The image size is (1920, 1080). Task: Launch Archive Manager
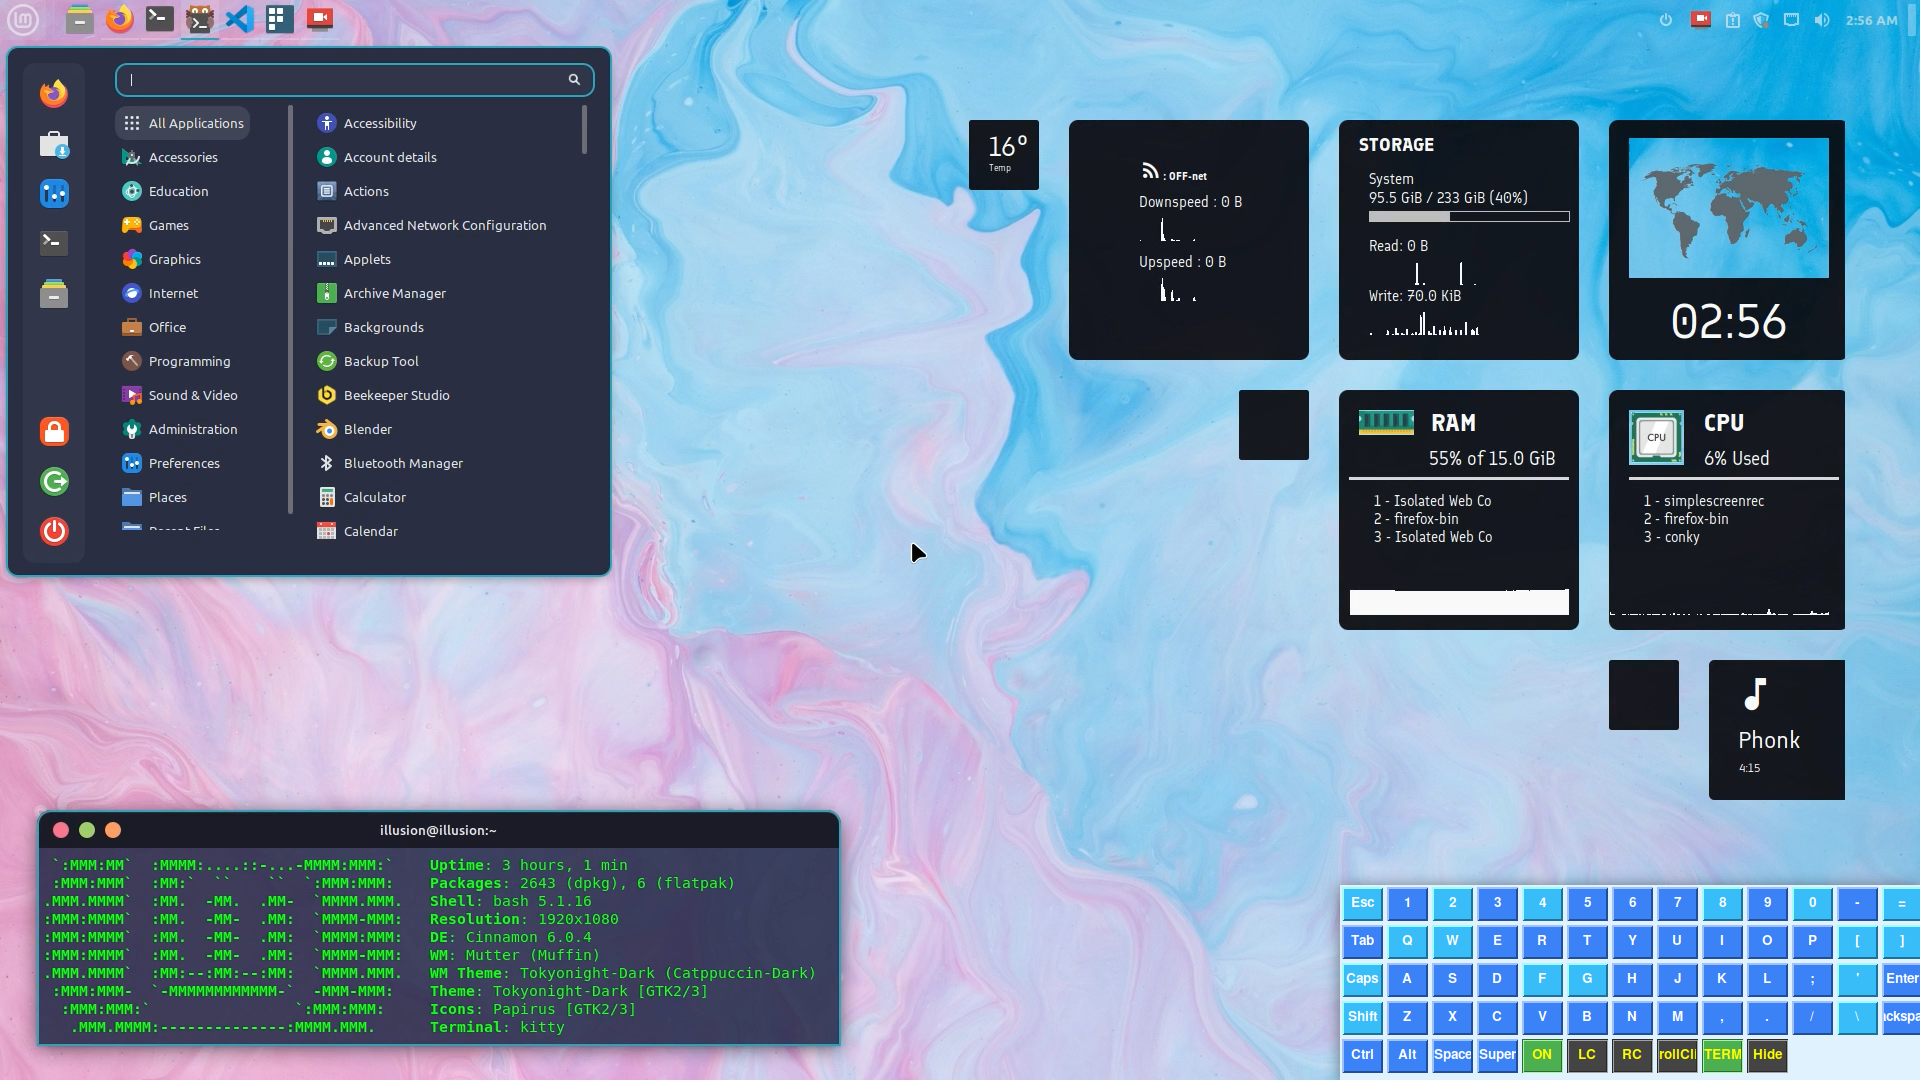point(443,293)
